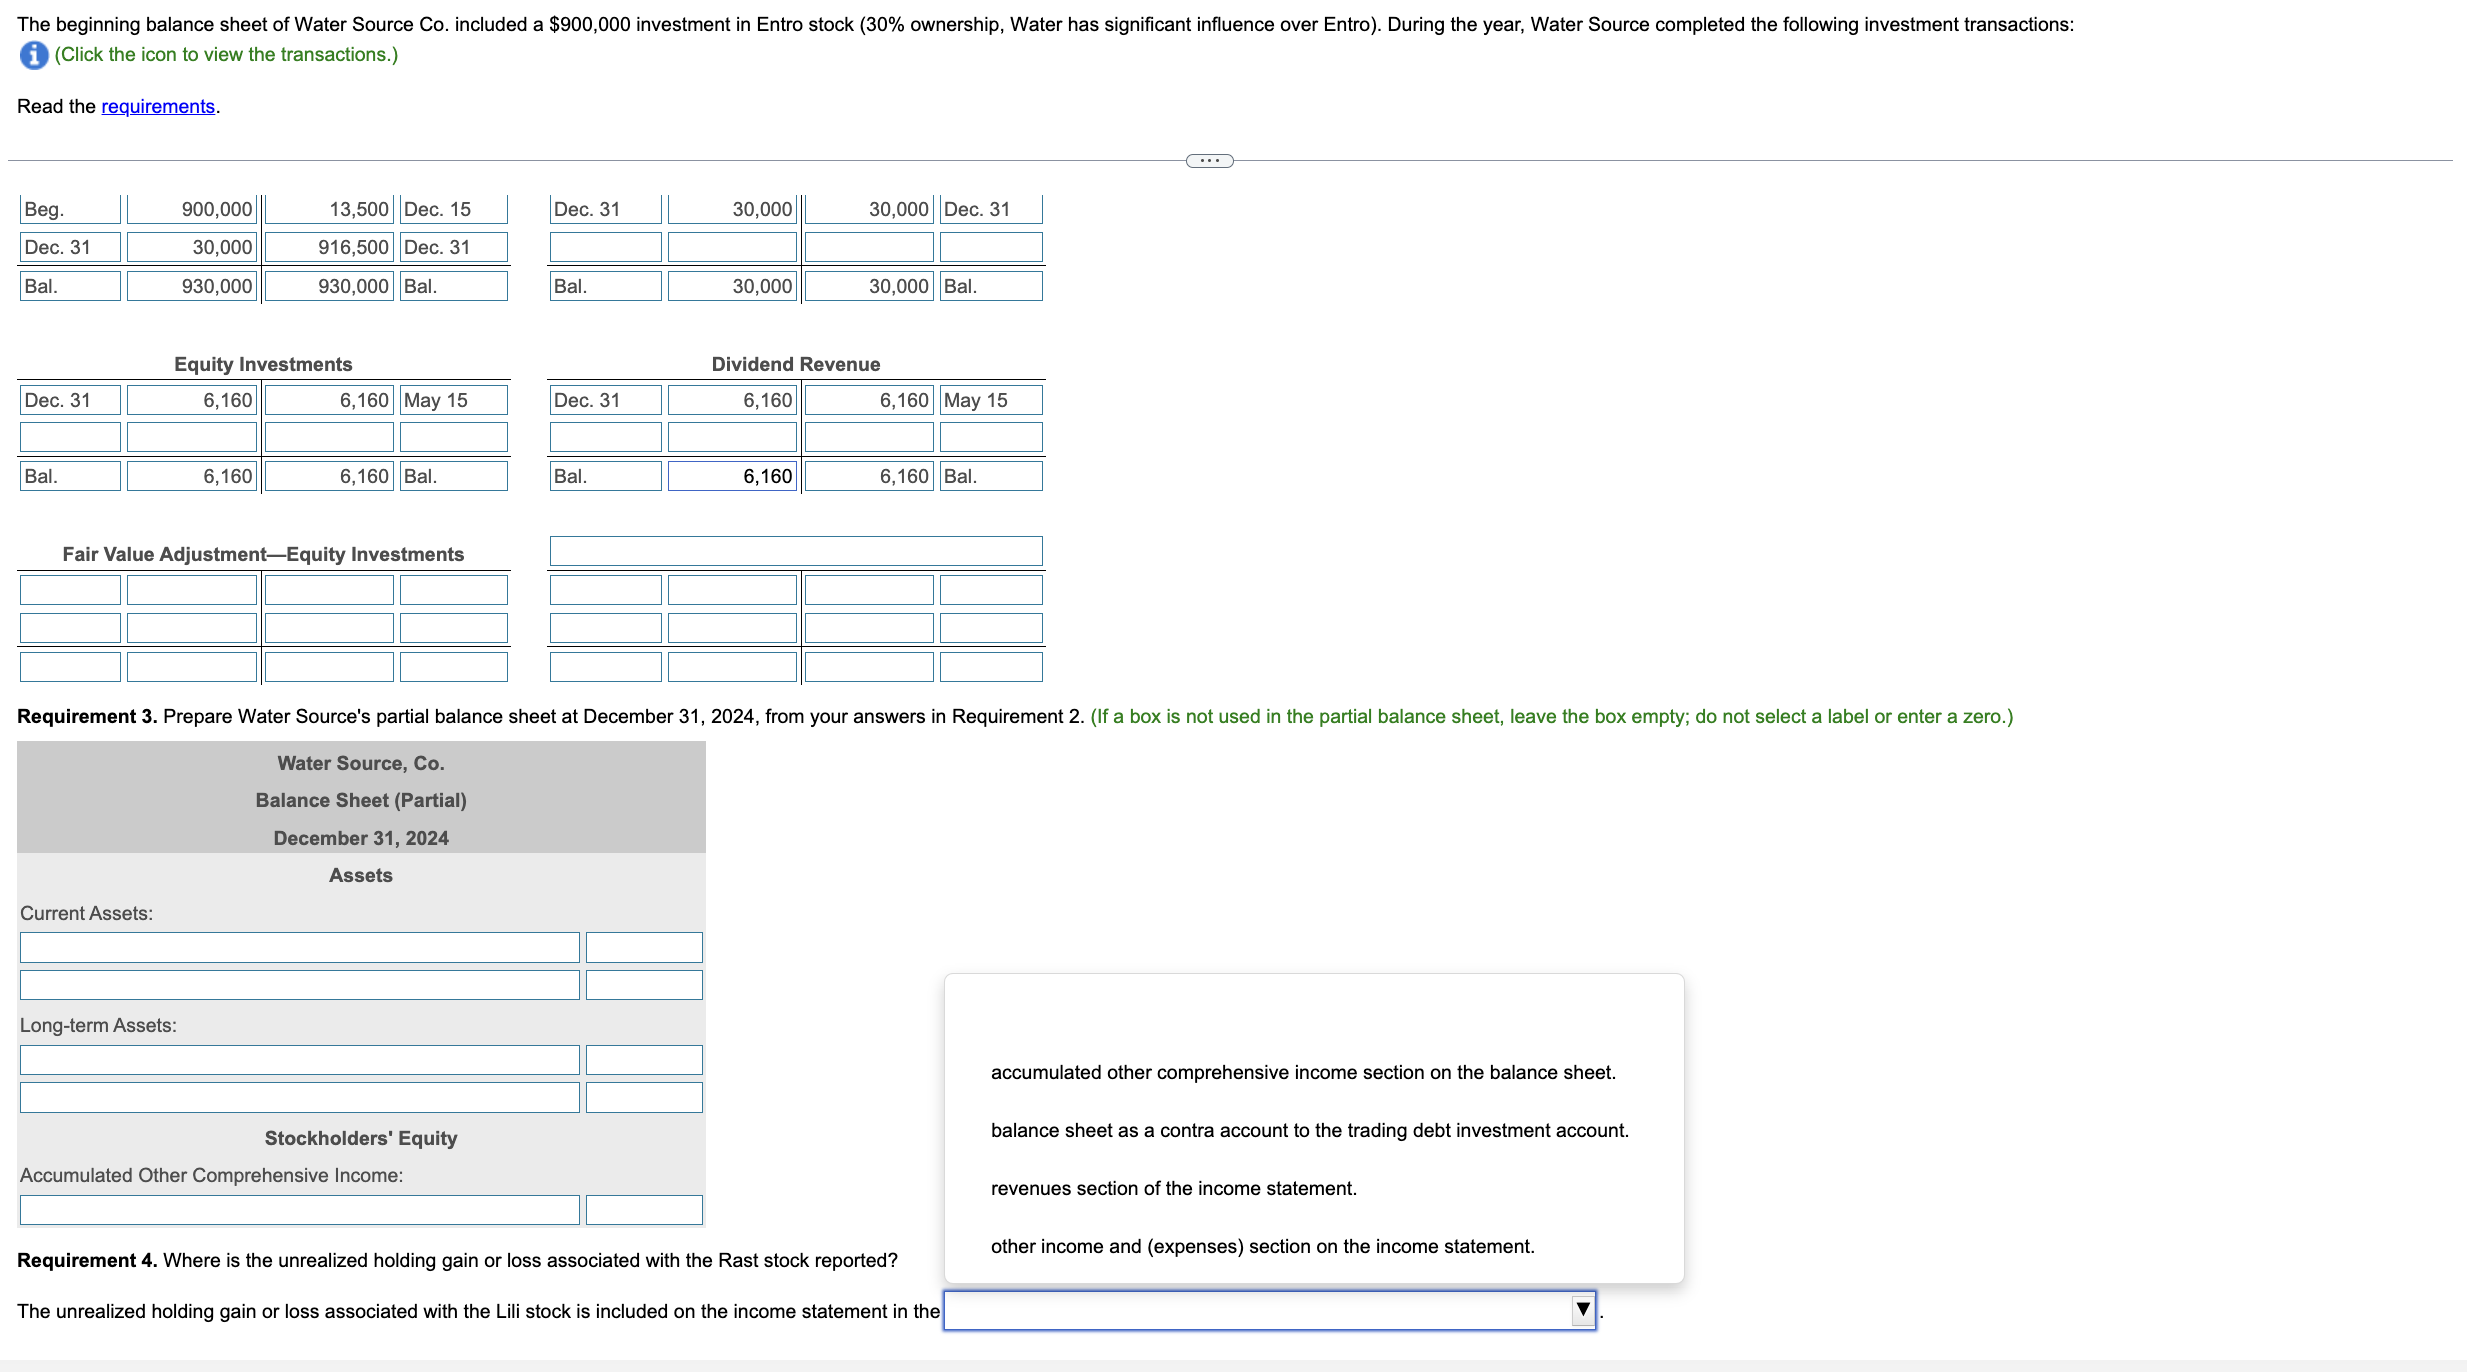
Task: Click the blue info icon for transactions
Action: [x=33, y=55]
